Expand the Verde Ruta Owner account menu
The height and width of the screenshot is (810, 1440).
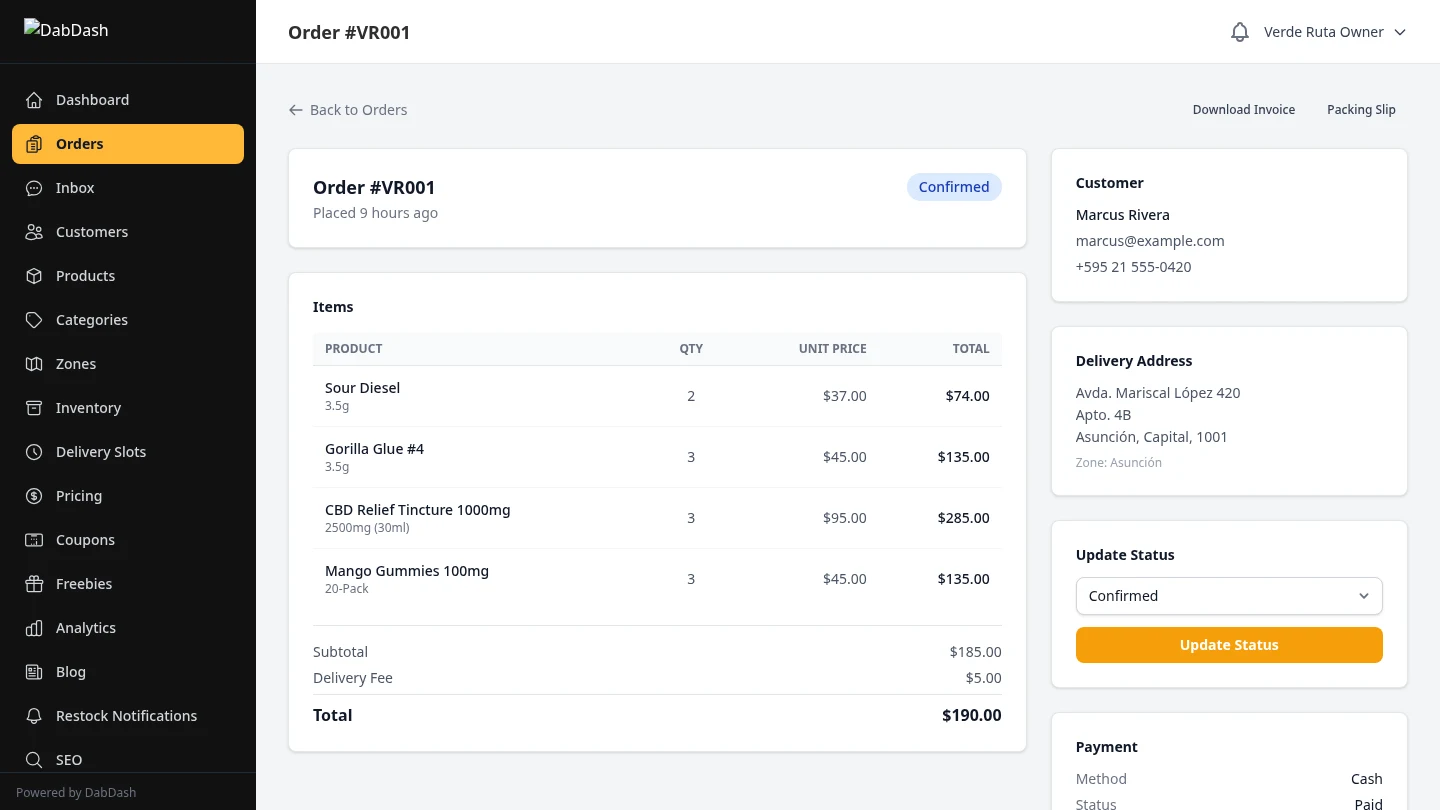[x=1335, y=31]
